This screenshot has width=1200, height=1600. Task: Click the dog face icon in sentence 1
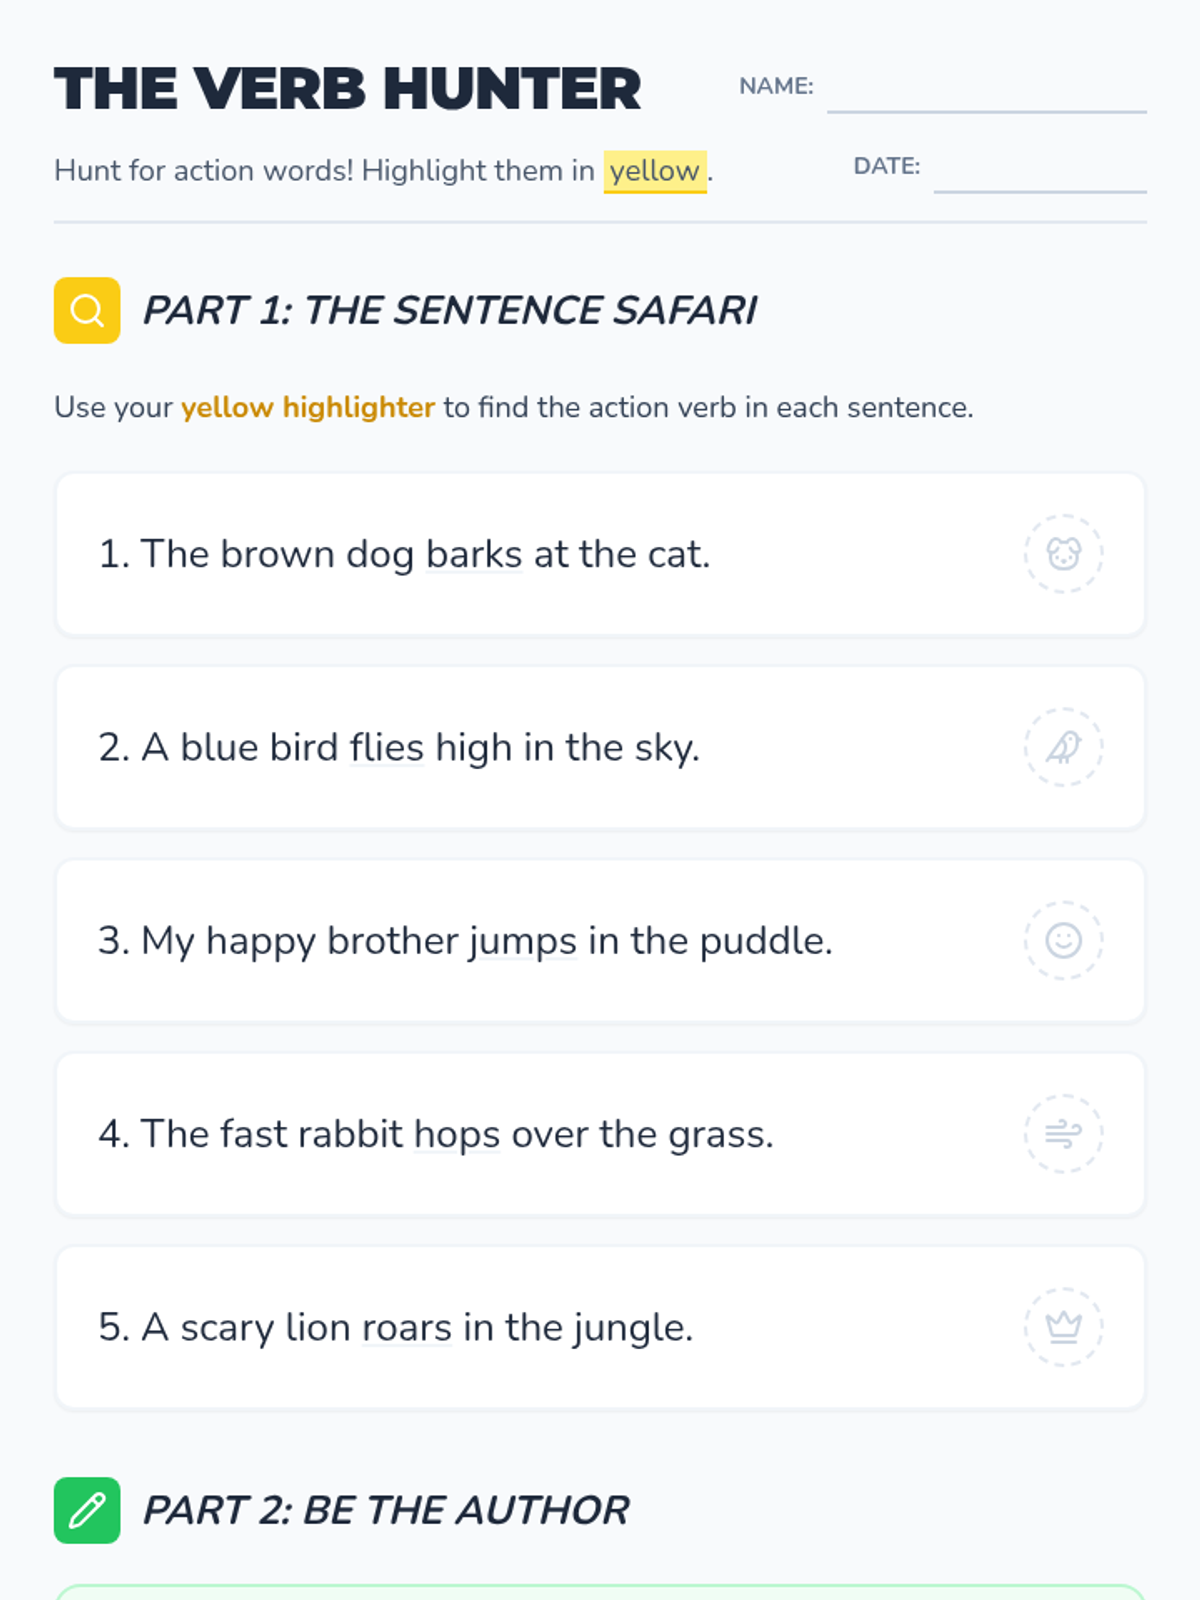click(x=1063, y=554)
